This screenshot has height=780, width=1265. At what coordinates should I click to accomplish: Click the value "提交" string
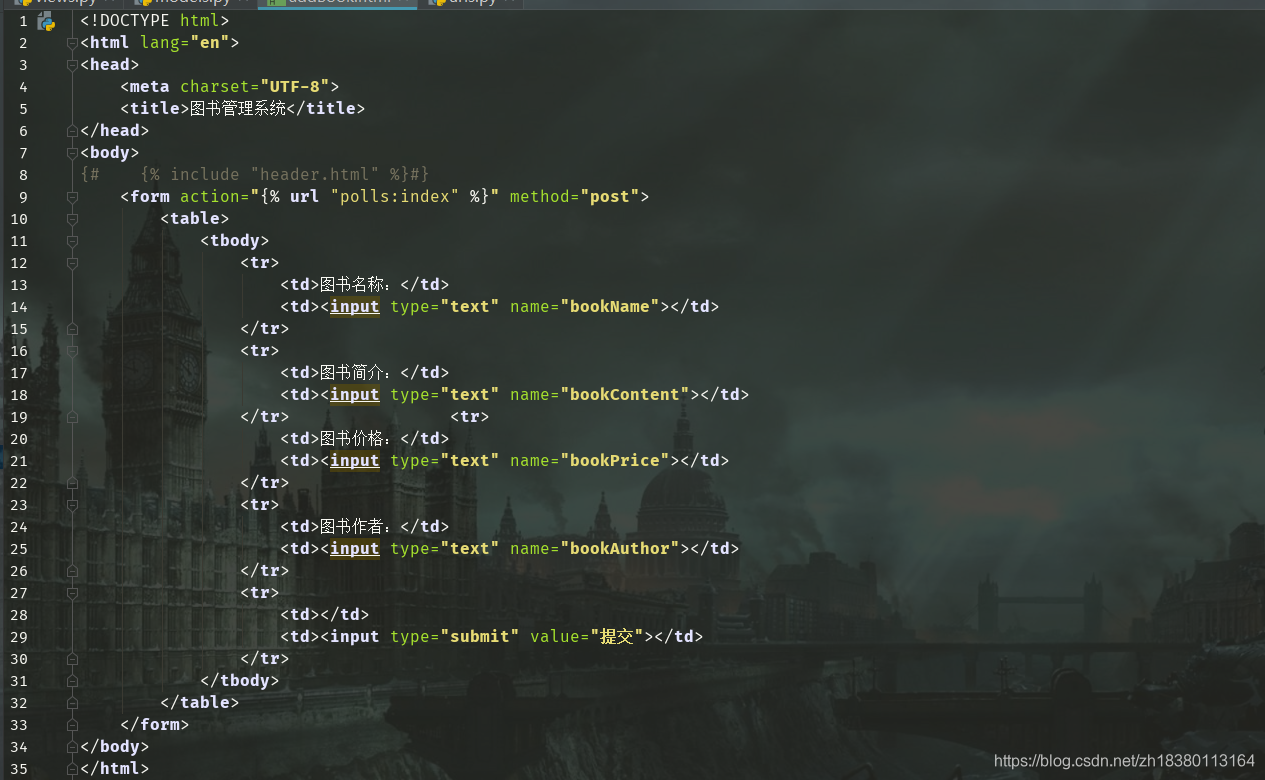(617, 637)
